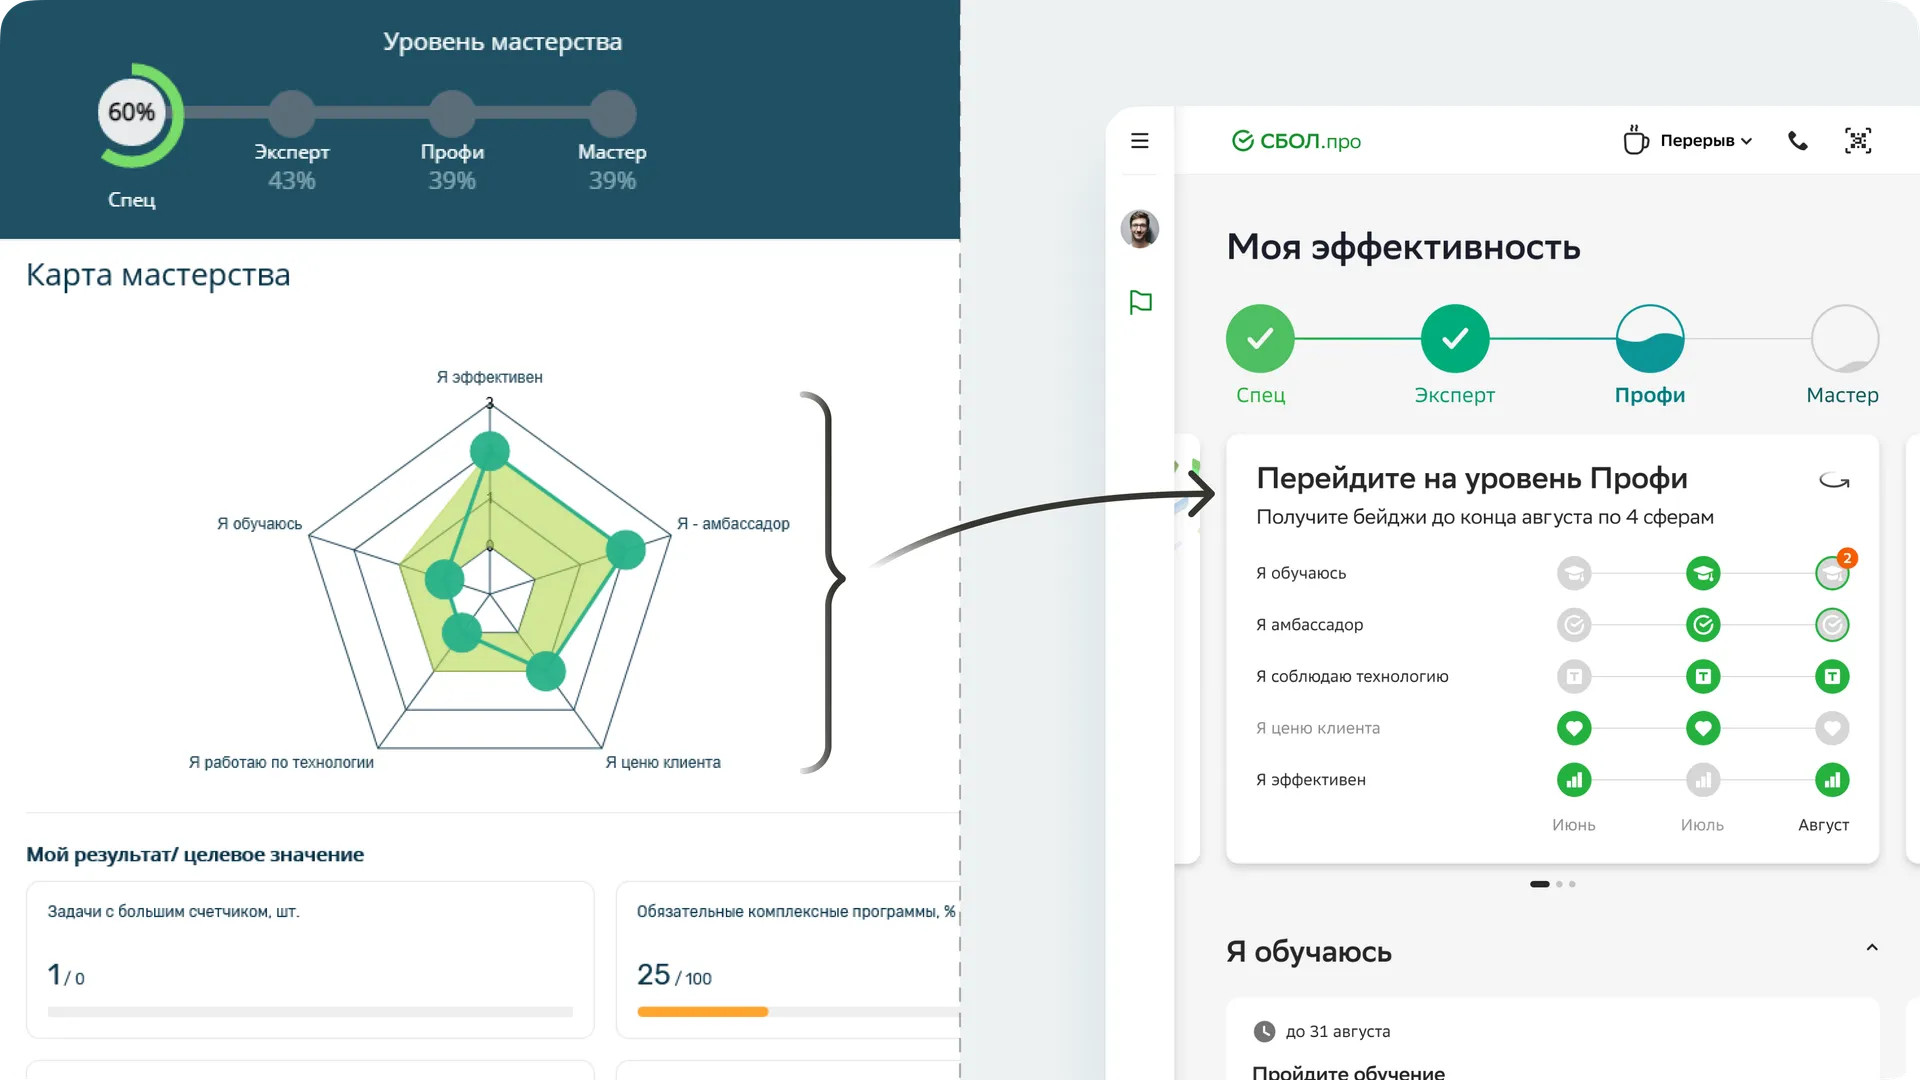Click the 25/100 orange progress bar

point(702,1012)
